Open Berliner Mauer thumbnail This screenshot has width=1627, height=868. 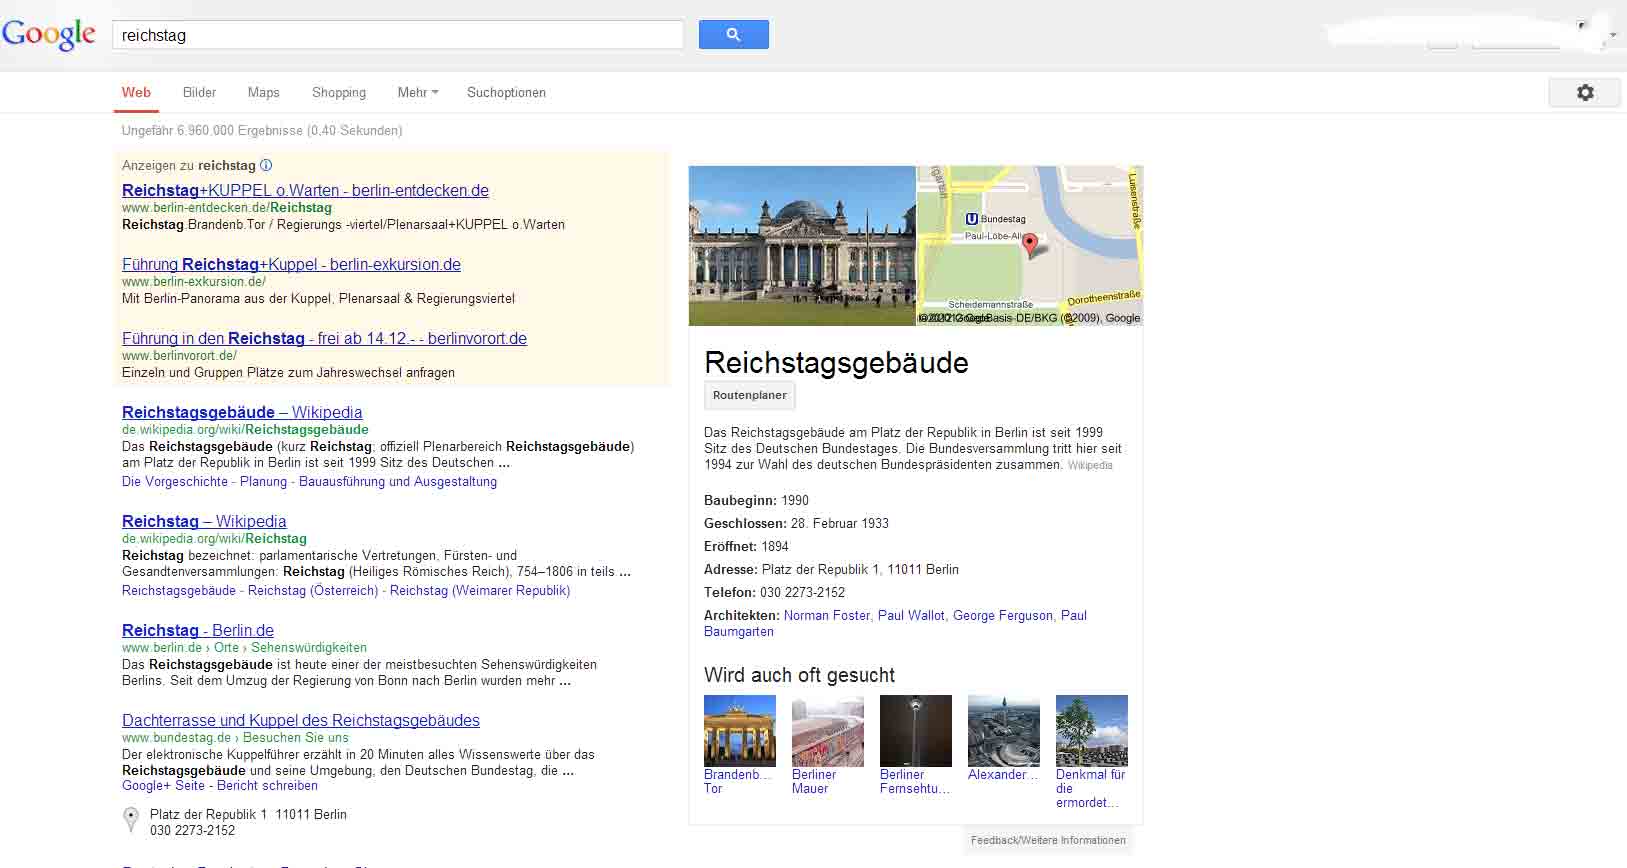[x=828, y=731]
